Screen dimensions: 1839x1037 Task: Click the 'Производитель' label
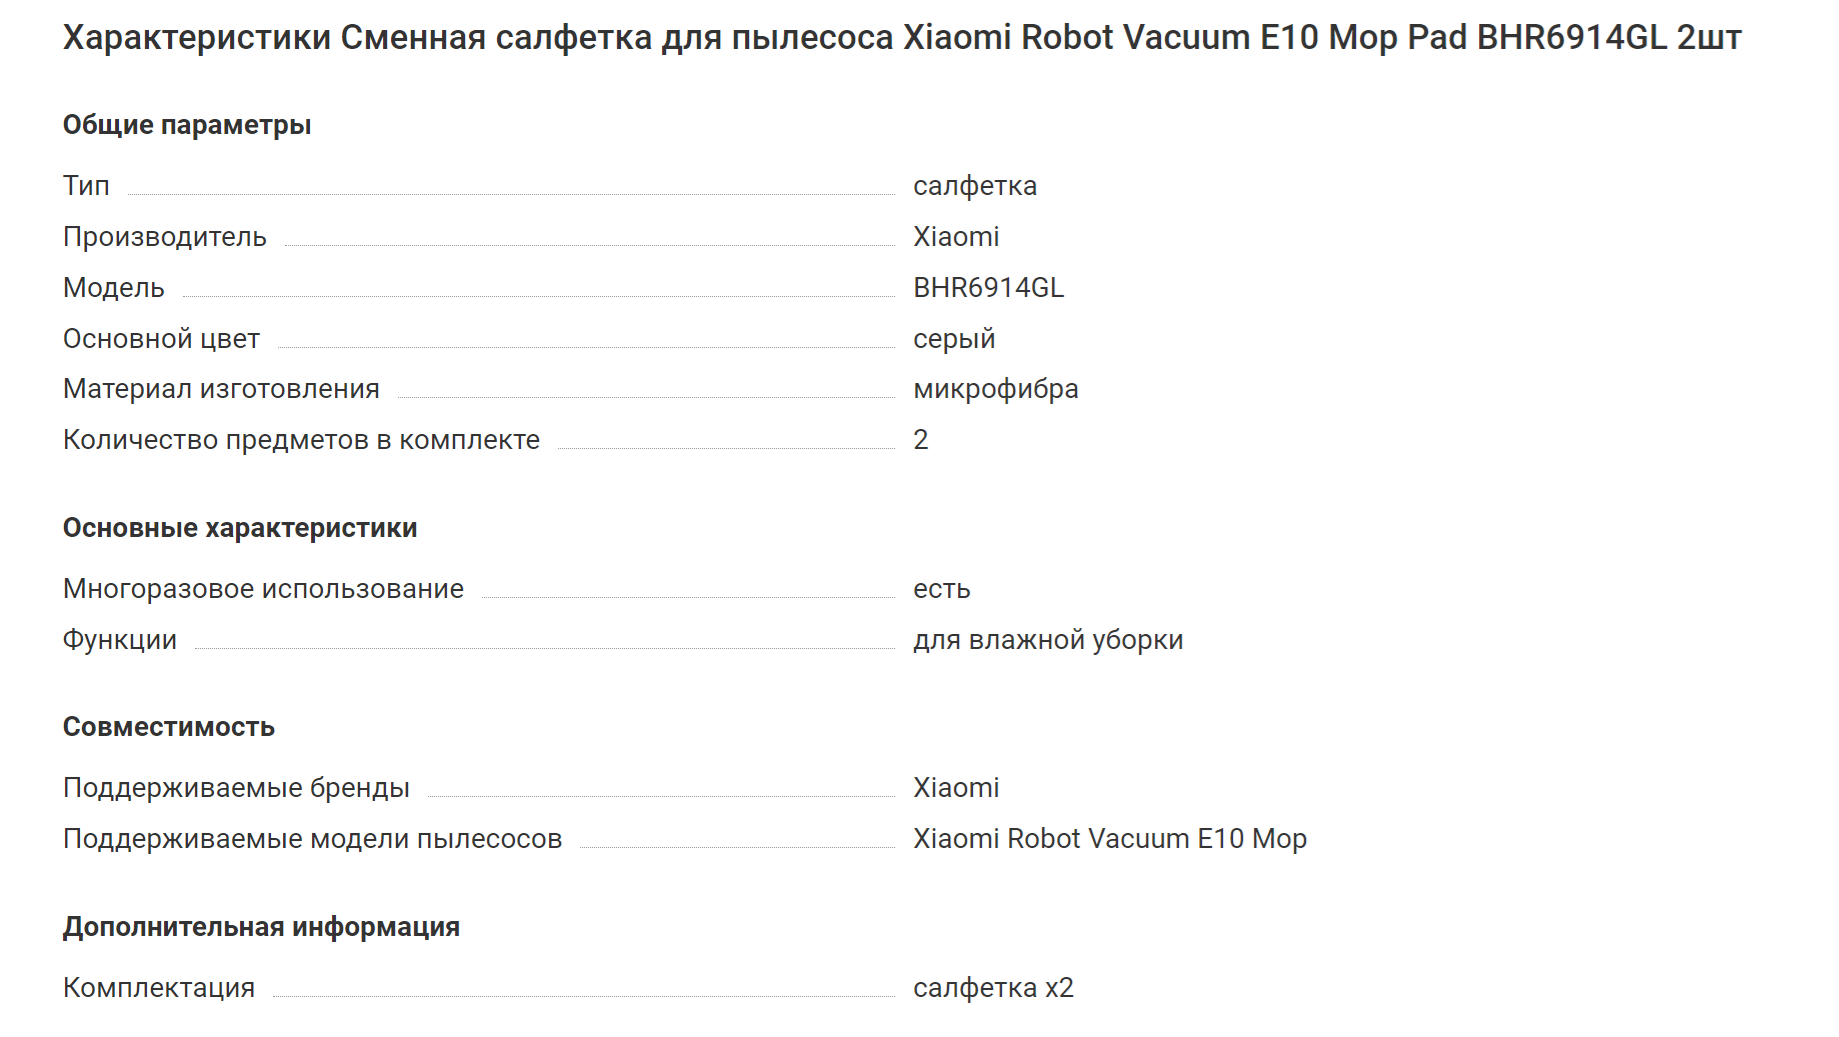coord(165,237)
